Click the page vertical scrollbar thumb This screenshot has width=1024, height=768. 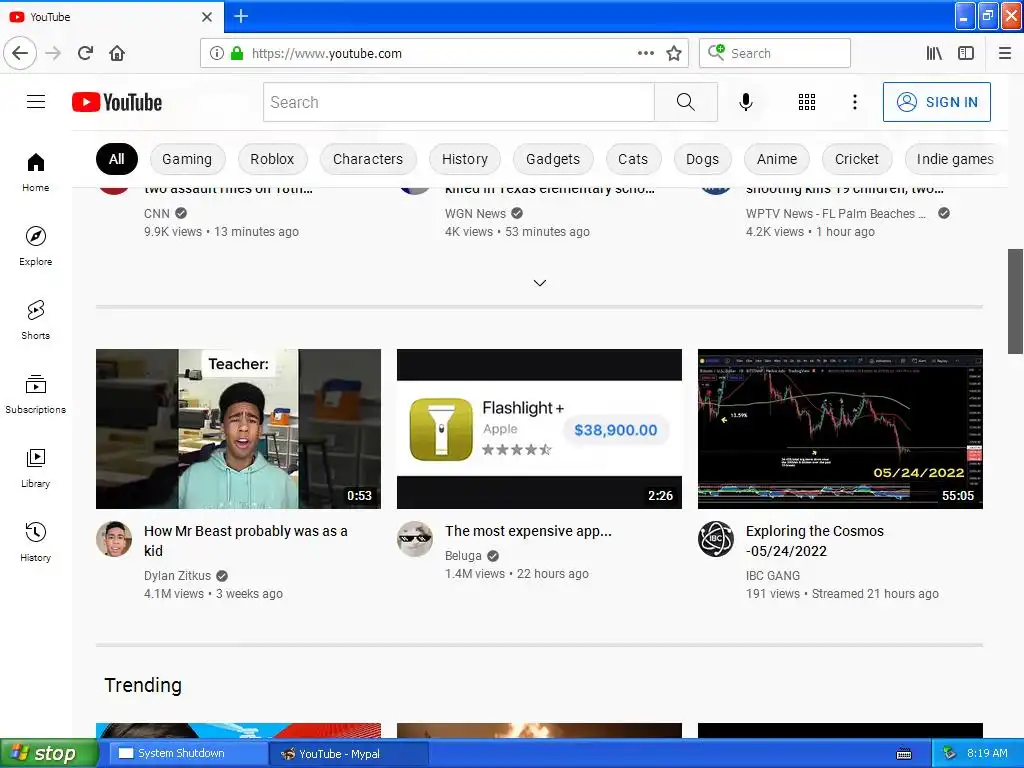coord(1015,301)
